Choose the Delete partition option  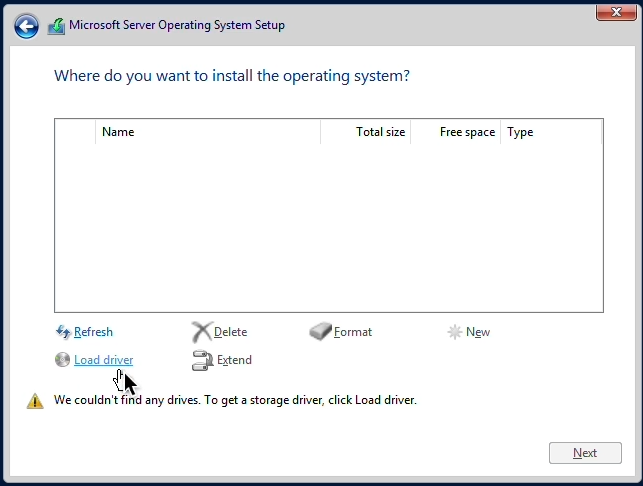(230, 332)
